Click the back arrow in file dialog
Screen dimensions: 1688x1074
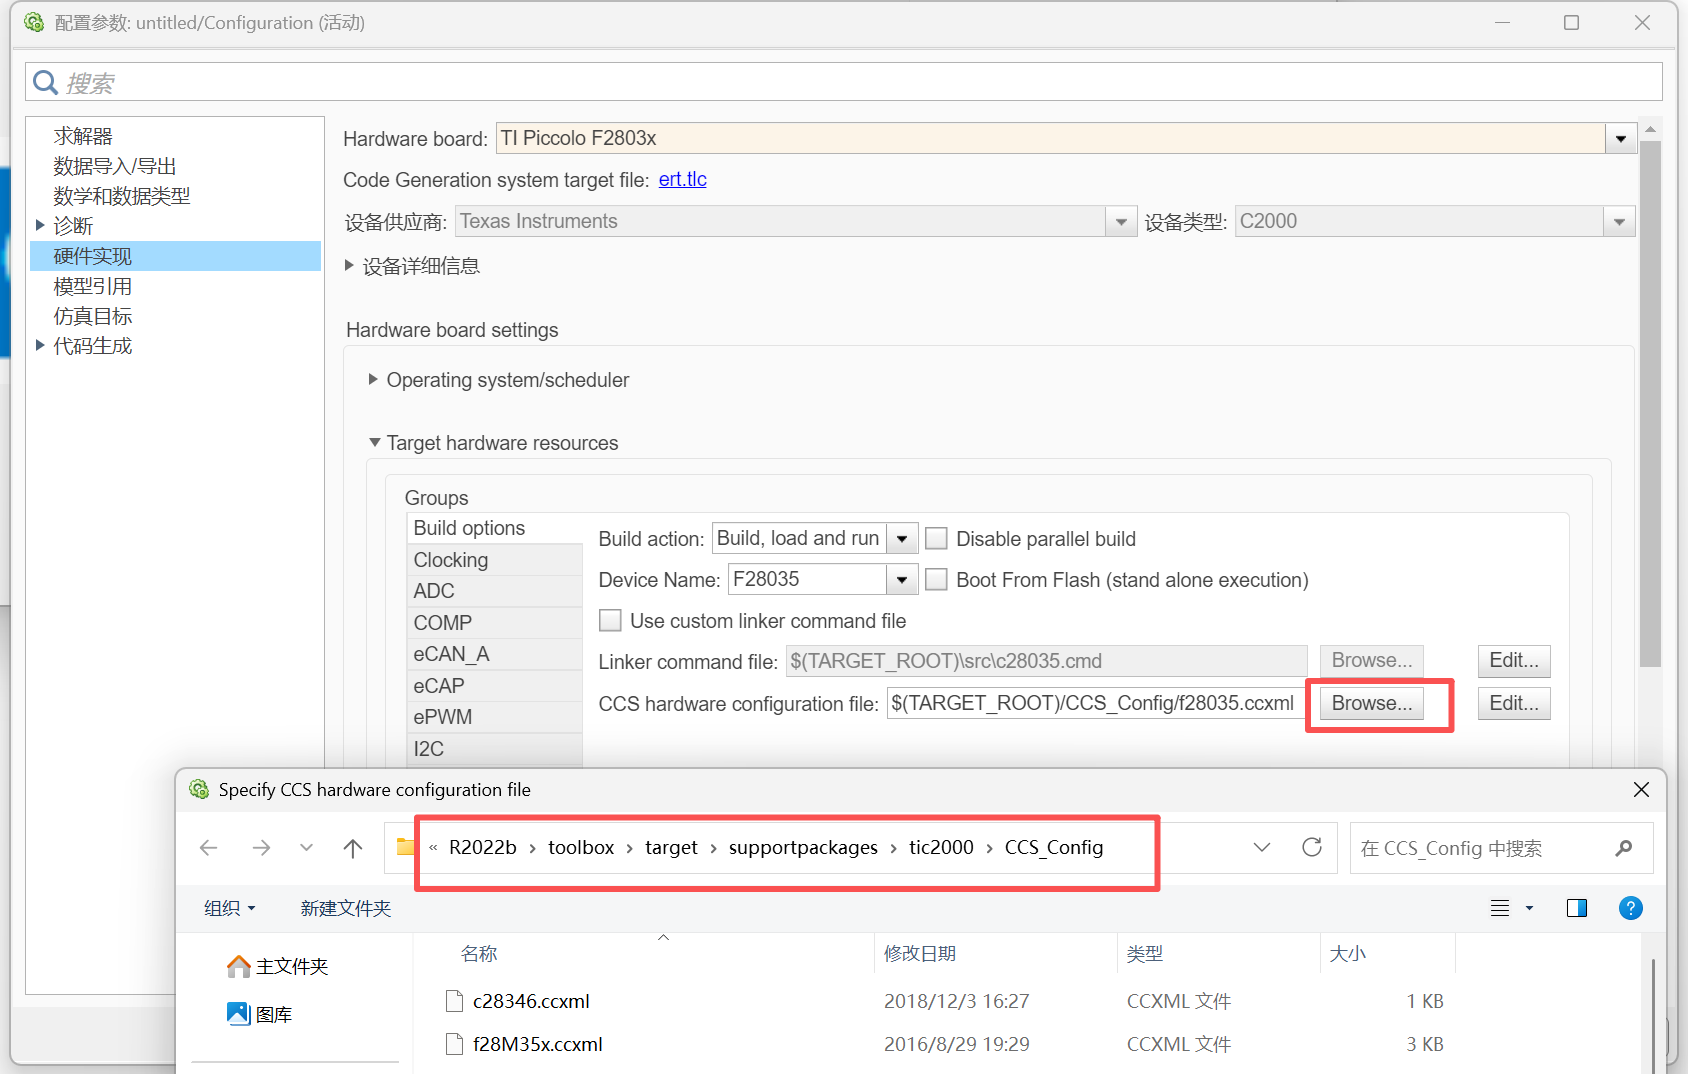pyautogui.click(x=209, y=848)
